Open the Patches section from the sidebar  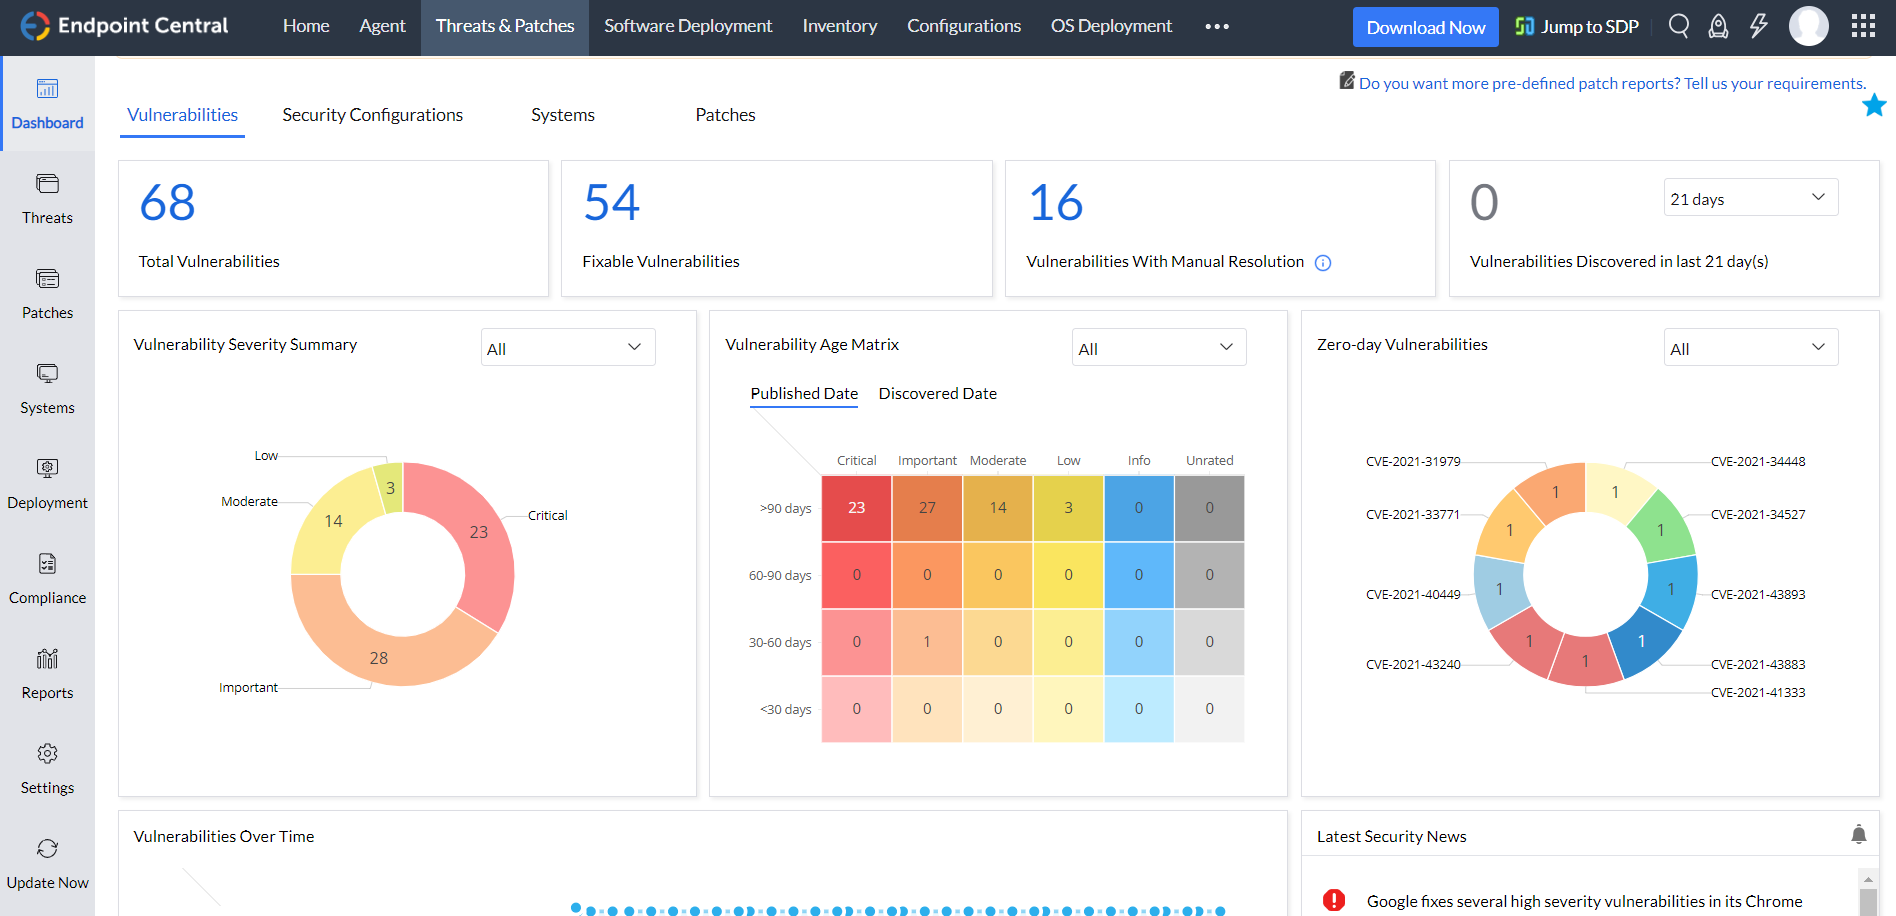pos(47,293)
